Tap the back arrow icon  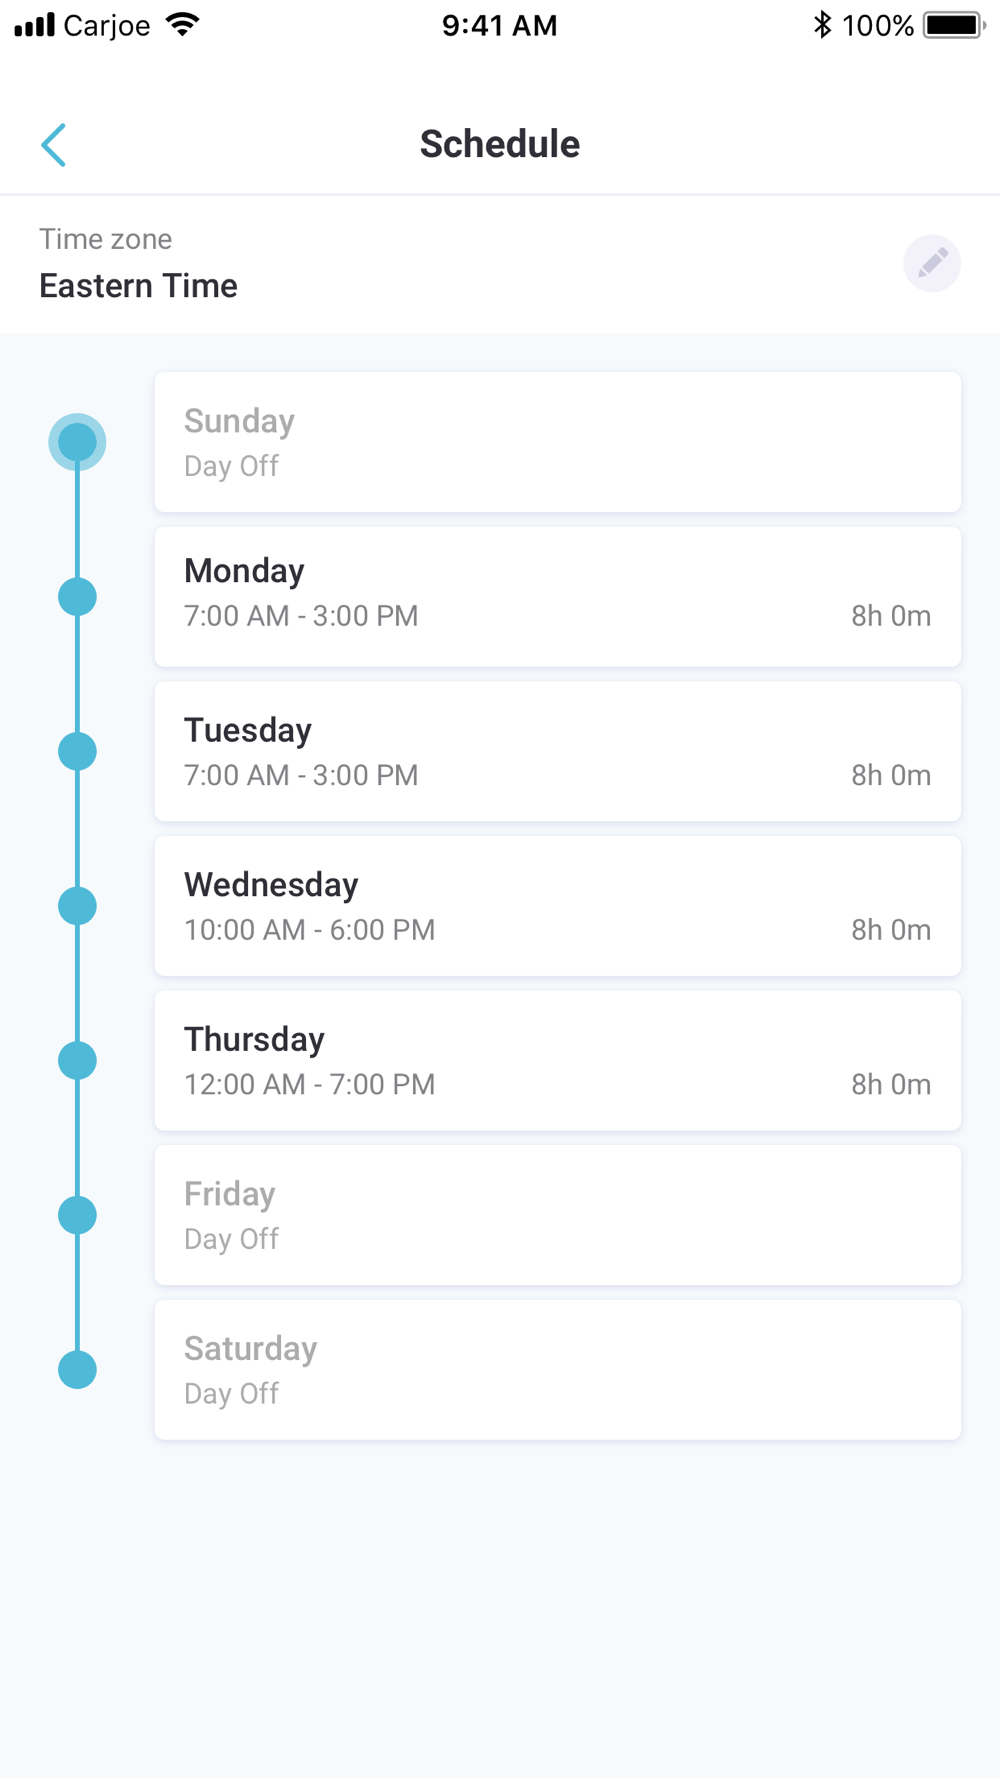point(54,145)
